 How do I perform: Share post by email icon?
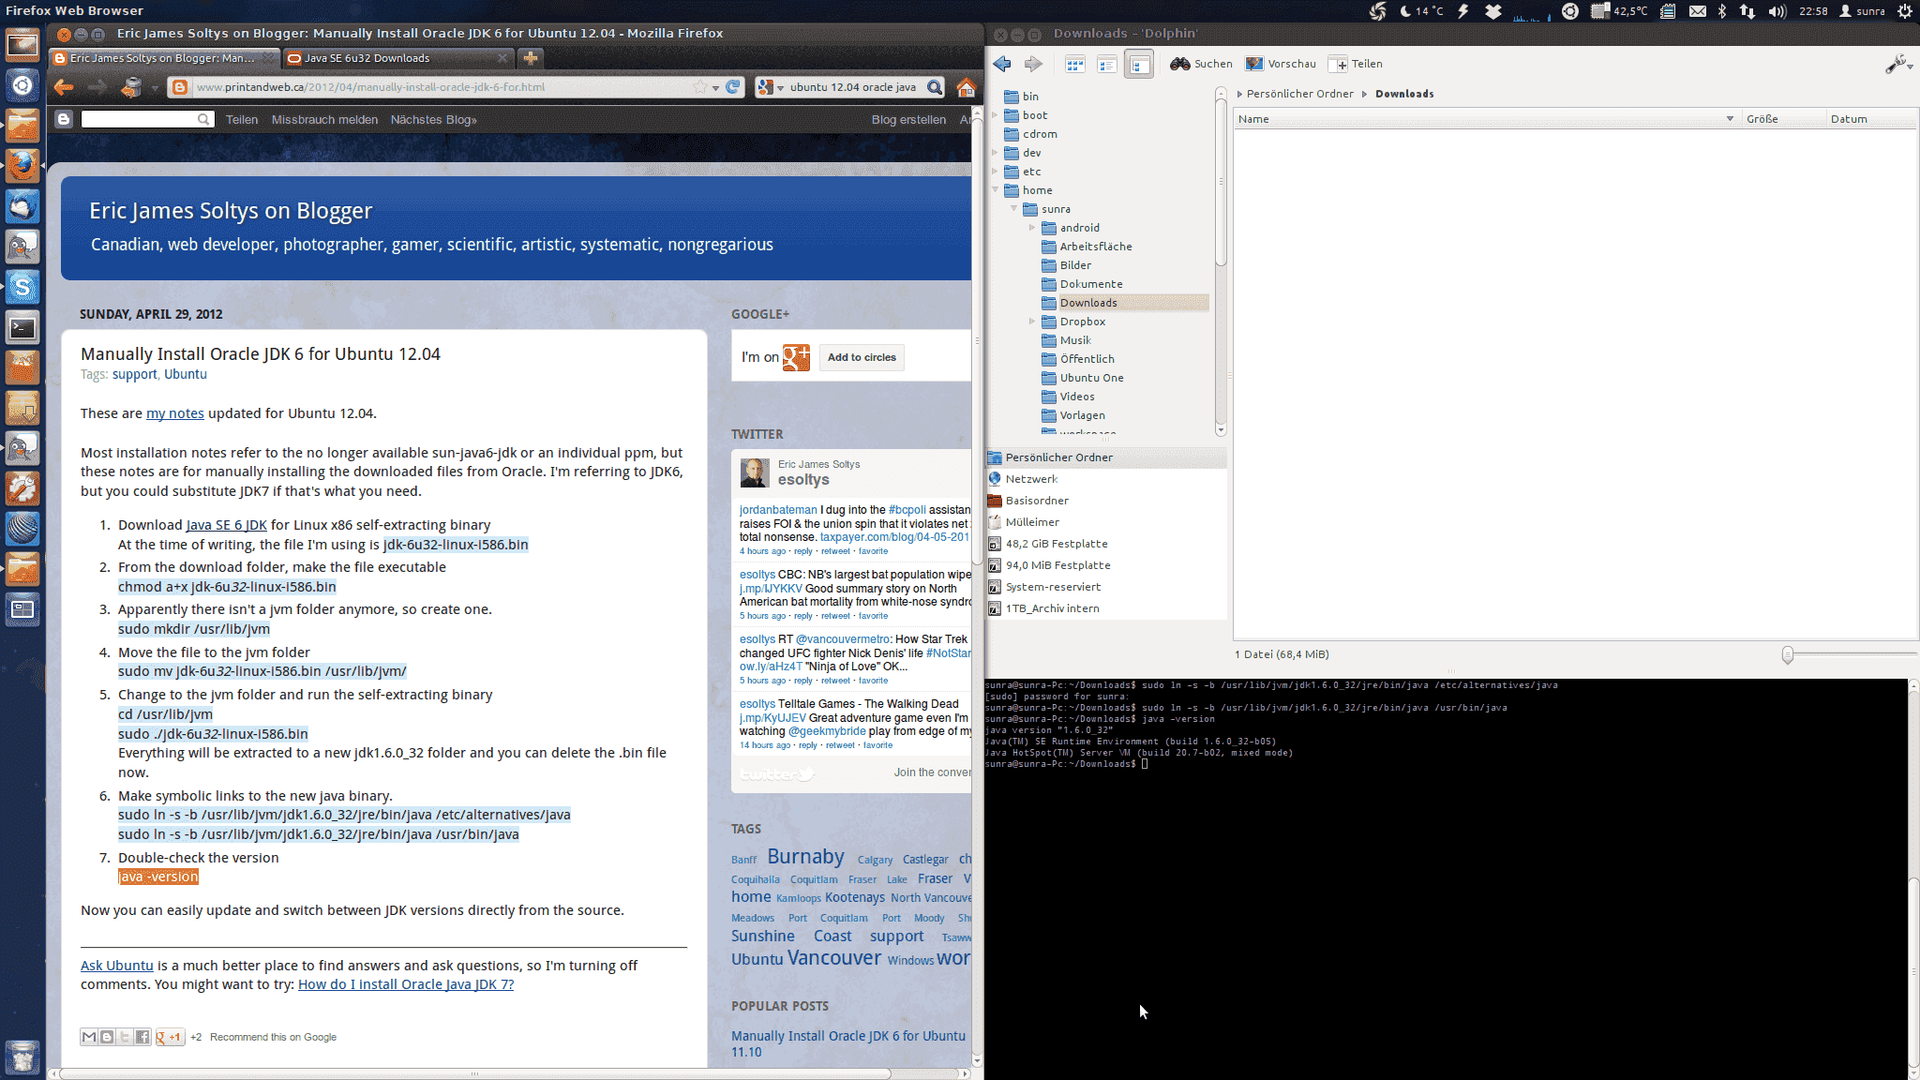coord(89,1037)
